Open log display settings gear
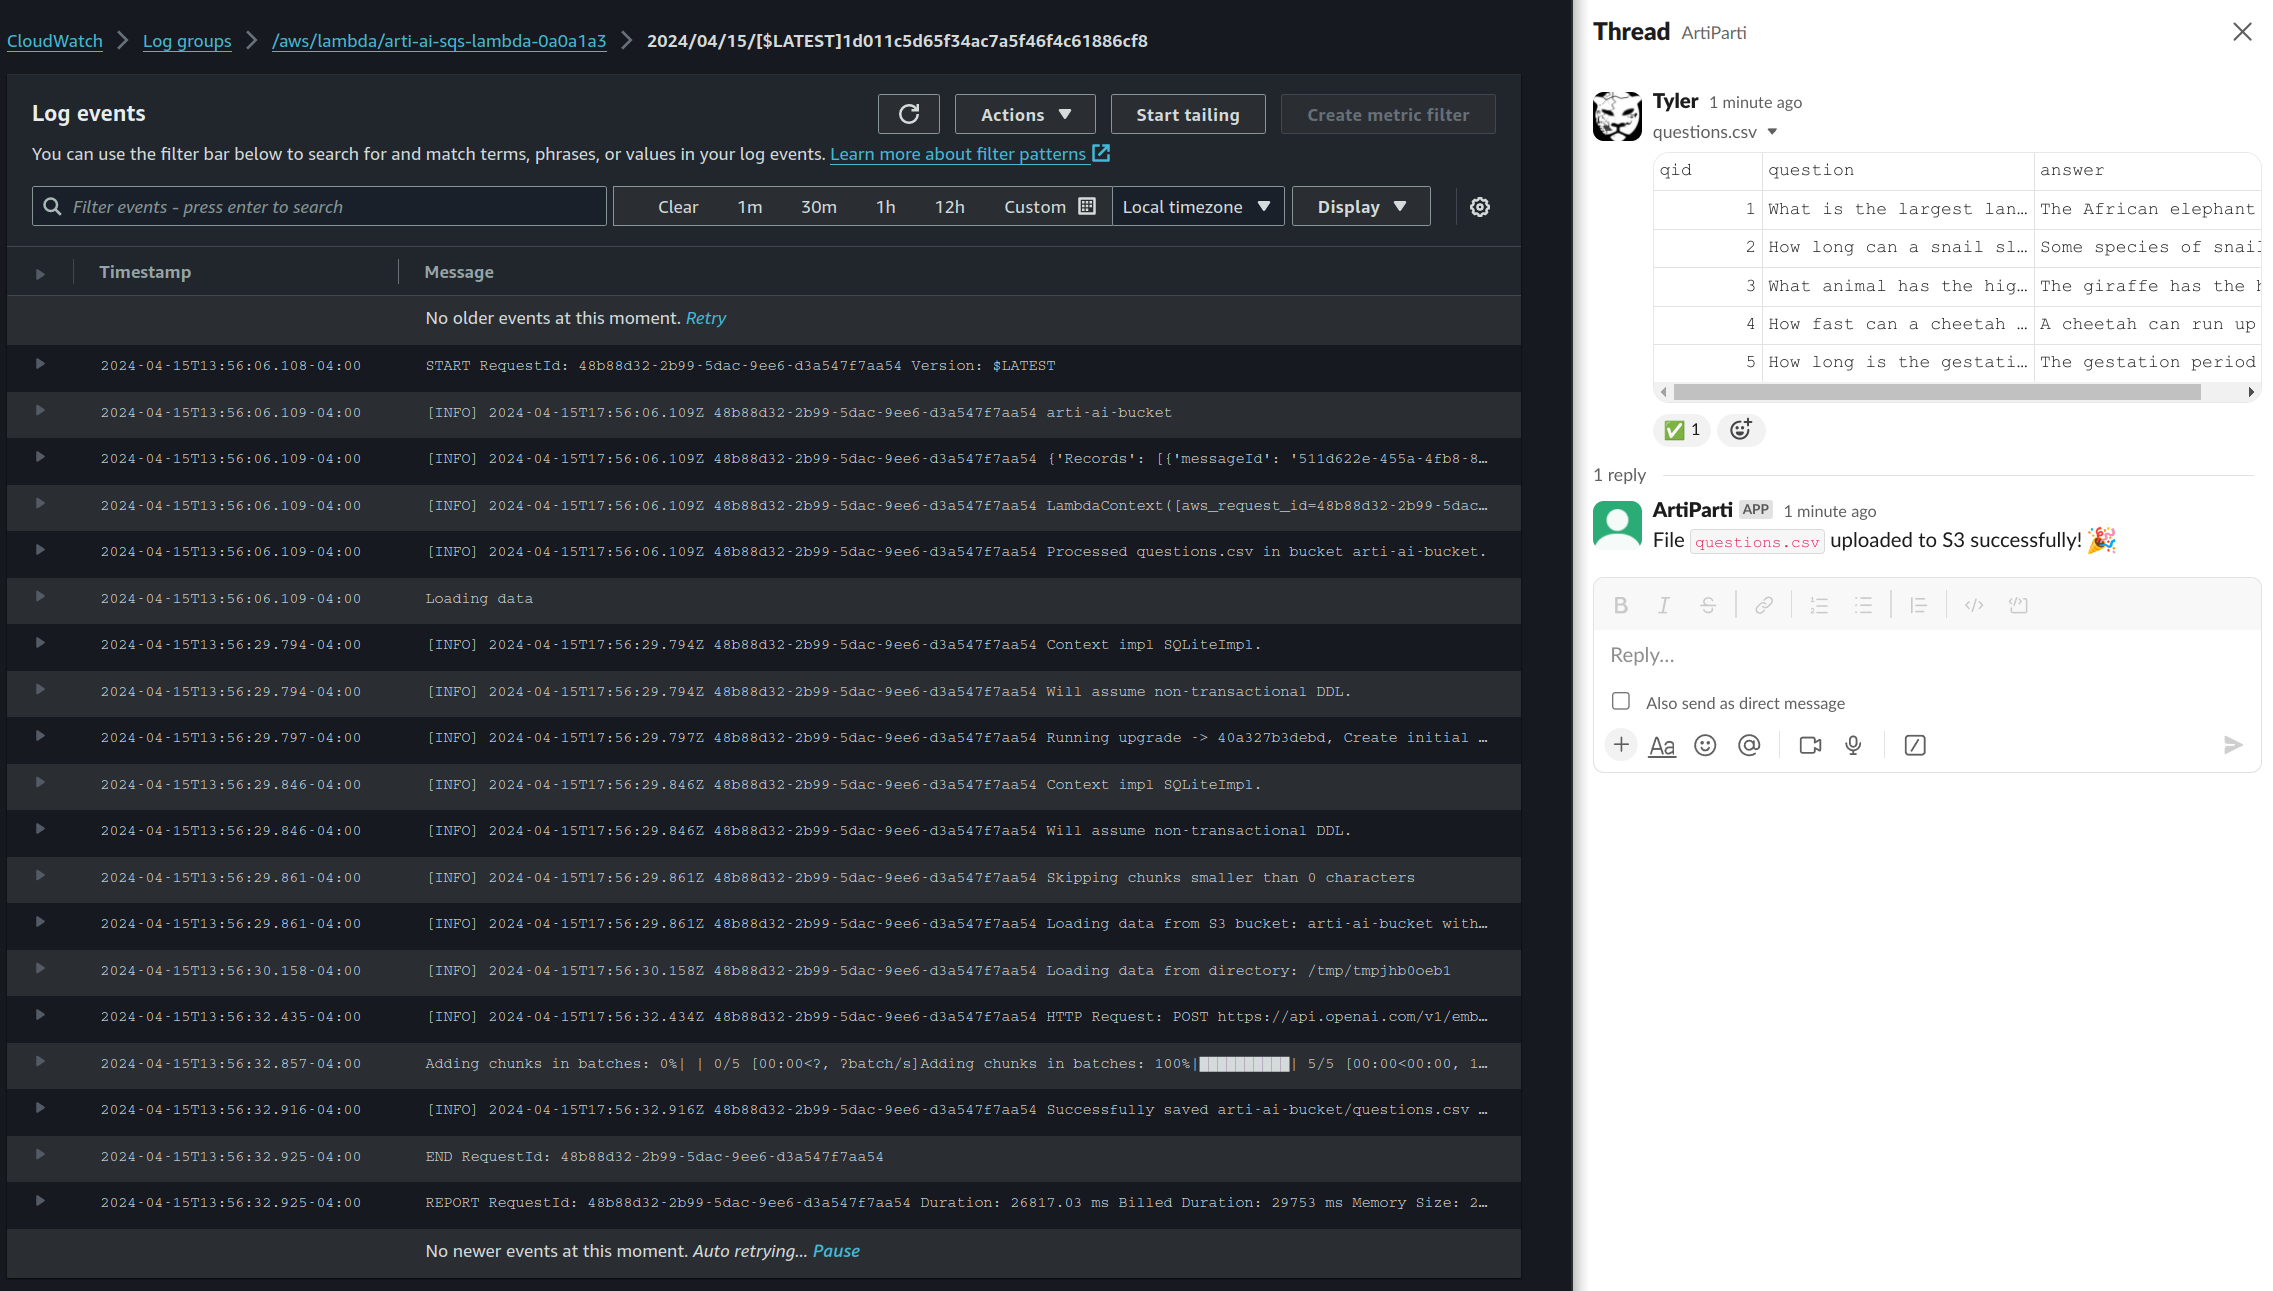2273x1291 pixels. [x=1480, y=206]
